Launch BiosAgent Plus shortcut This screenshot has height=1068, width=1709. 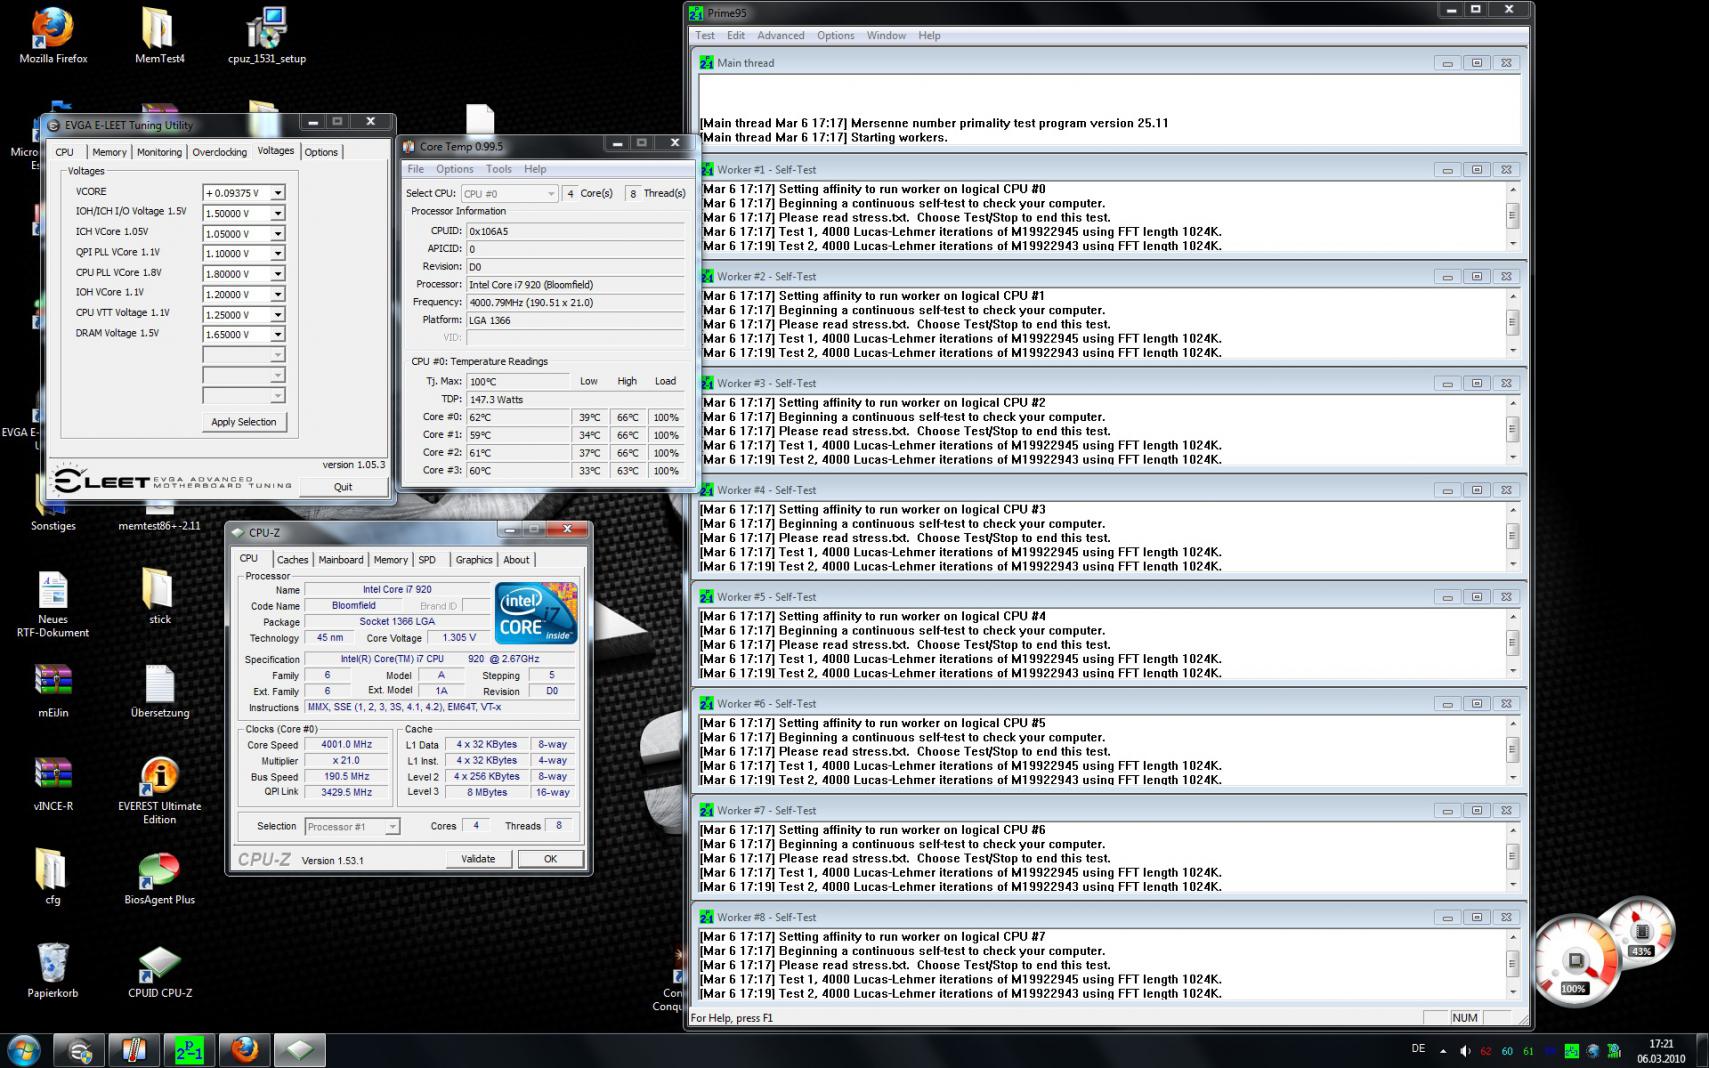click(x=159, y=876)
